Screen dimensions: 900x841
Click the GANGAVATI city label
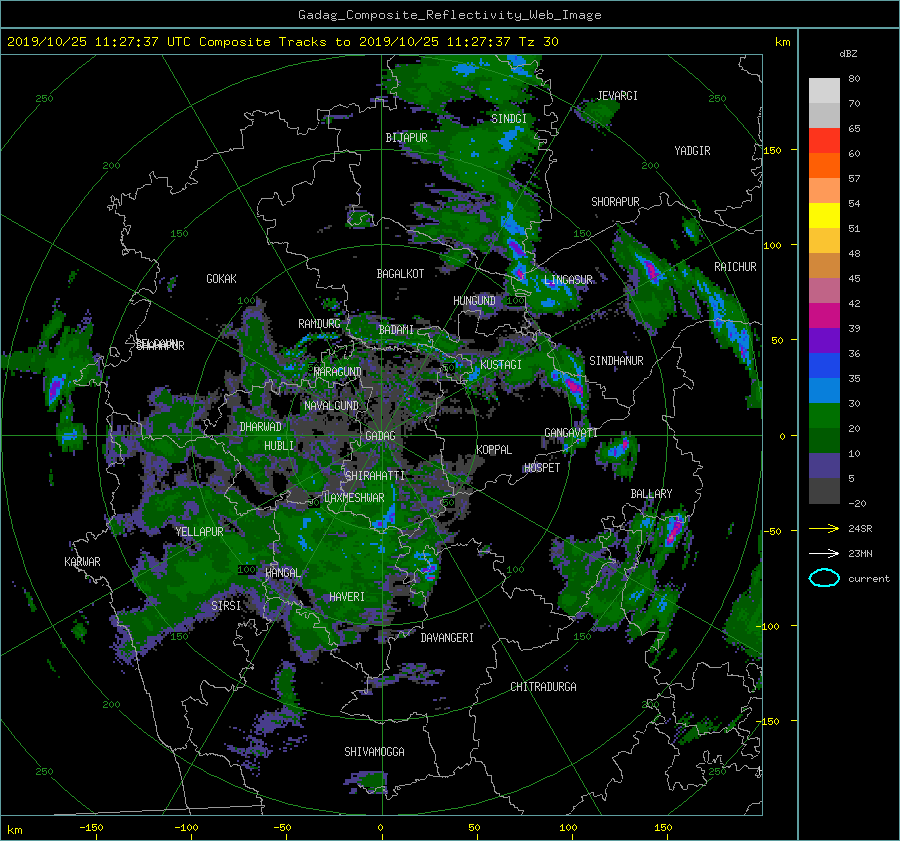click(571, 433)
